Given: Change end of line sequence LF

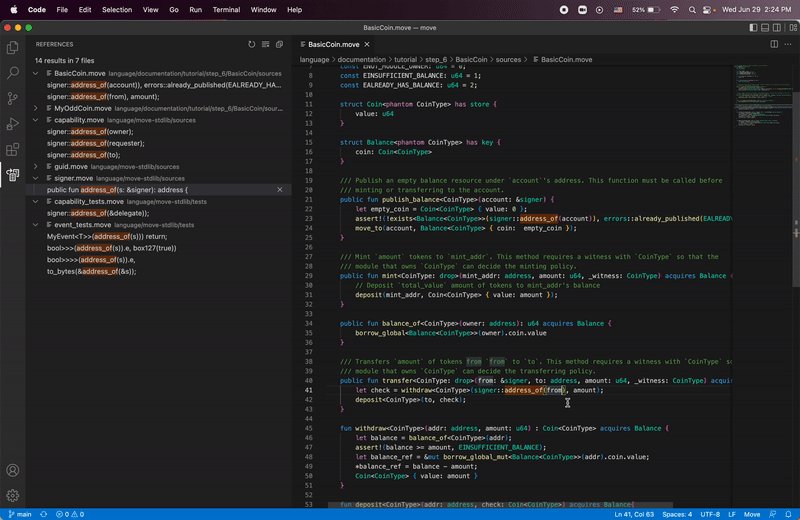Looking at the screenshot, I should click(x=732, y=514).
